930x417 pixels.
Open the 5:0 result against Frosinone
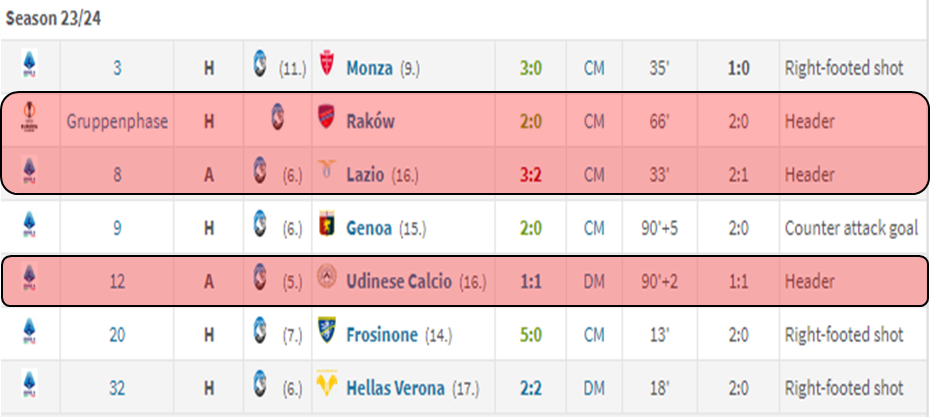point(530,335)
